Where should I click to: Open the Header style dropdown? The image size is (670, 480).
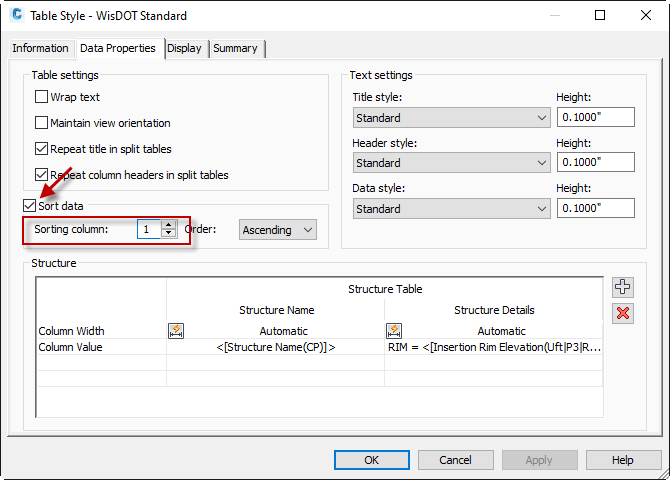pos(451,163)
